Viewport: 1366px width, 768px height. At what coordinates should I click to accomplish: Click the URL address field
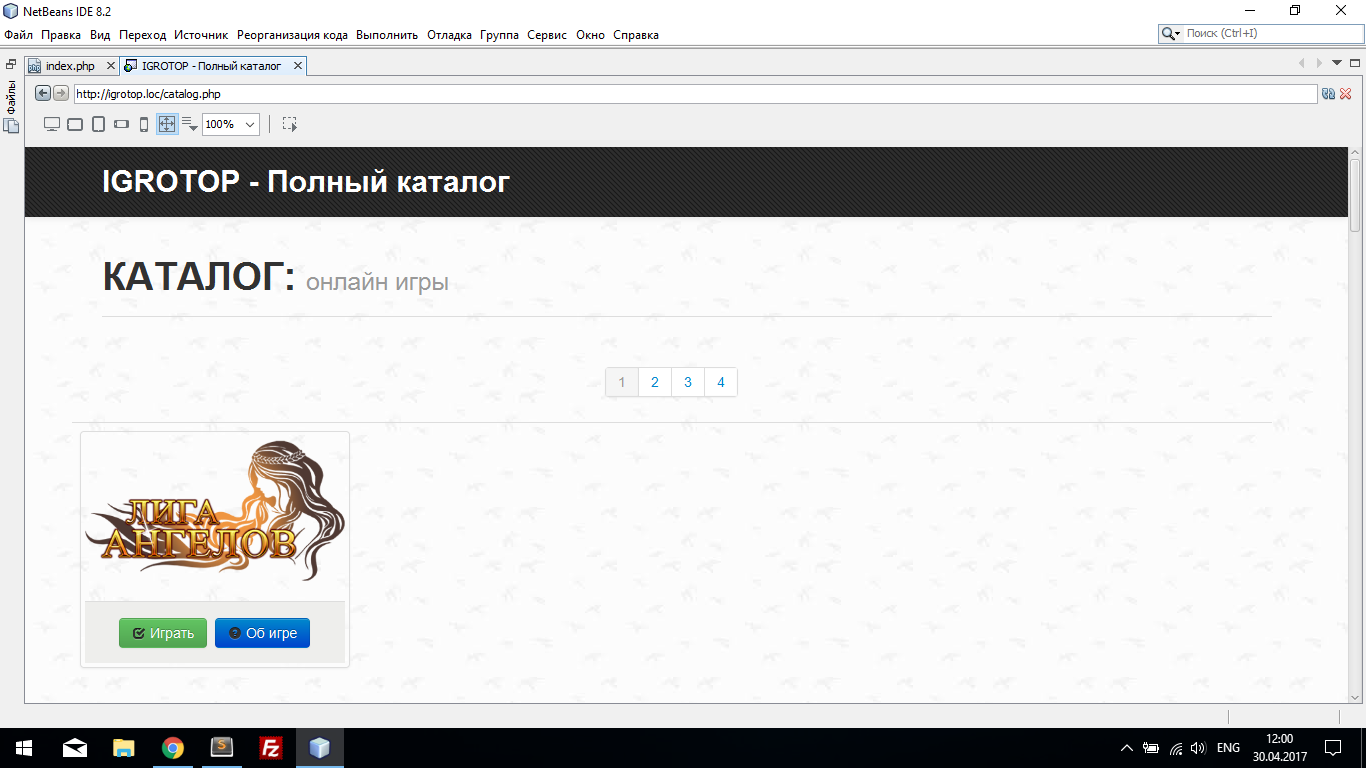point(696,94)
